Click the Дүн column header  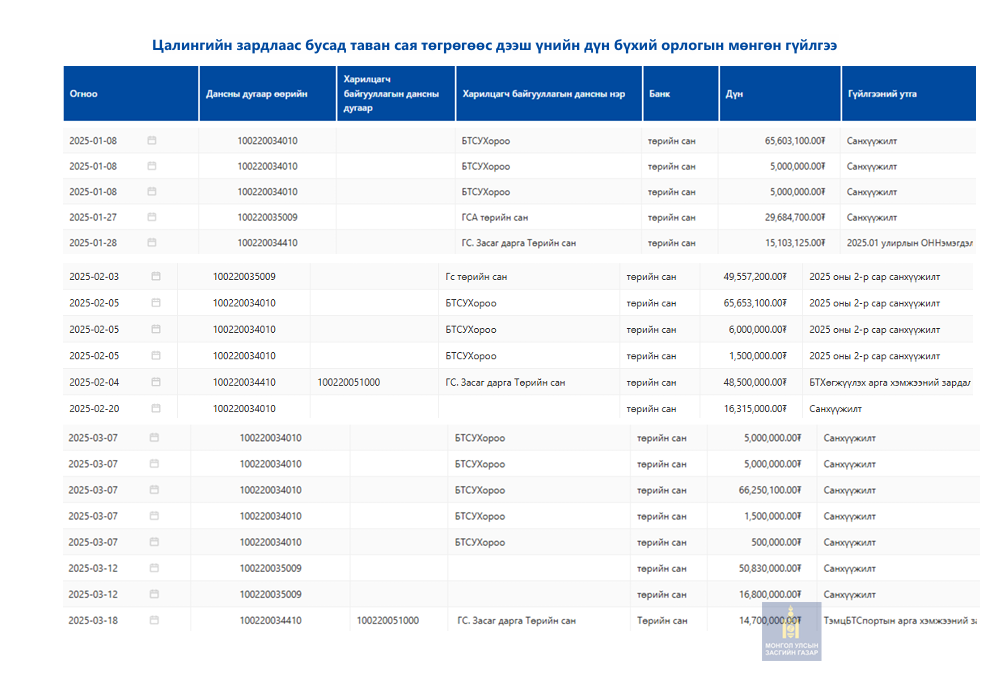click(x=734, y=94)
